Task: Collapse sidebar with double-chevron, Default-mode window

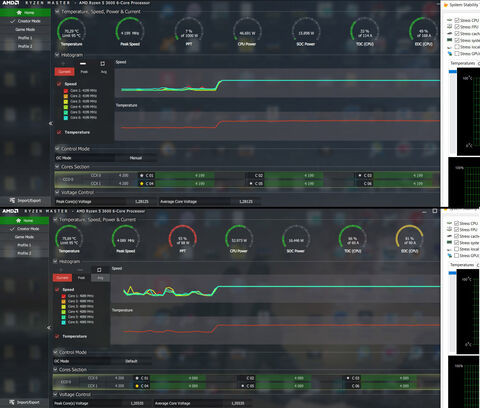Action: click(x=49, y=328)
